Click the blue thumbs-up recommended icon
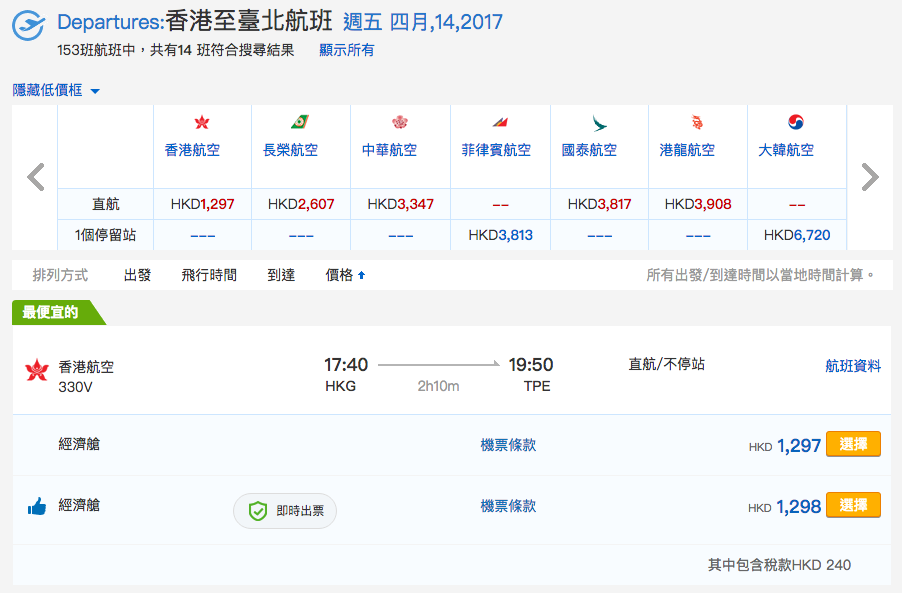Viewport: 902px width, 593px height. click(37, 506)
